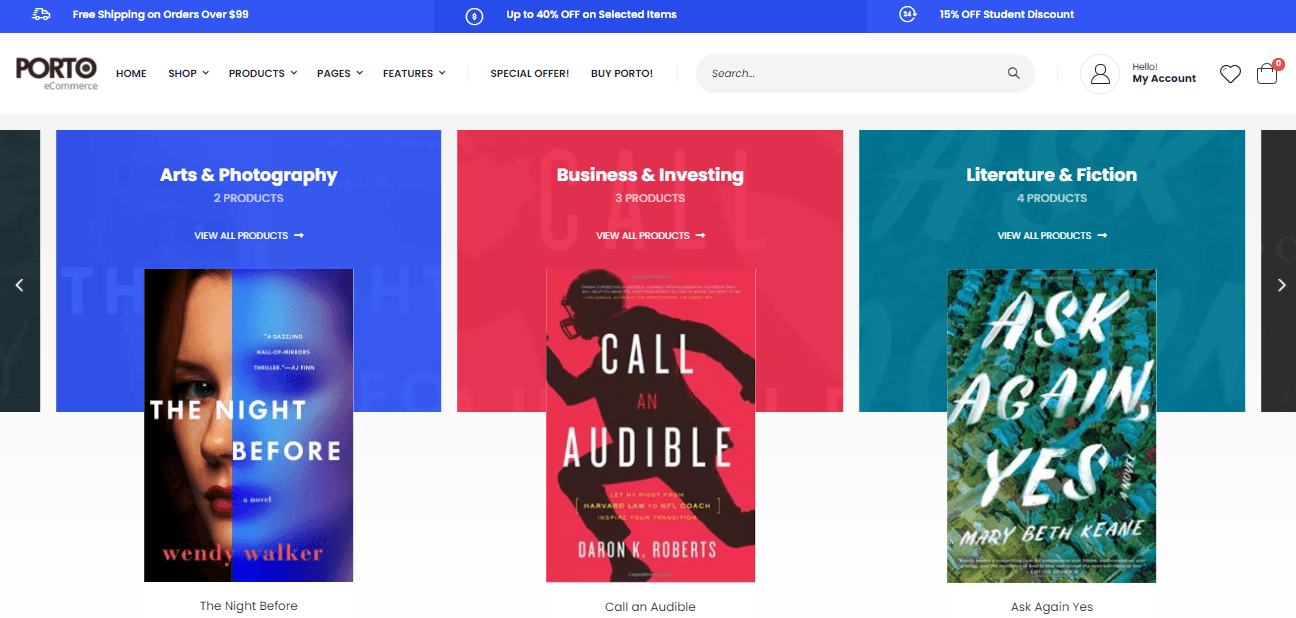The width and height of the screenshot is (1296, 618).
Task: Go to next carousel slide arrow
Action: tap(1282, 285)
